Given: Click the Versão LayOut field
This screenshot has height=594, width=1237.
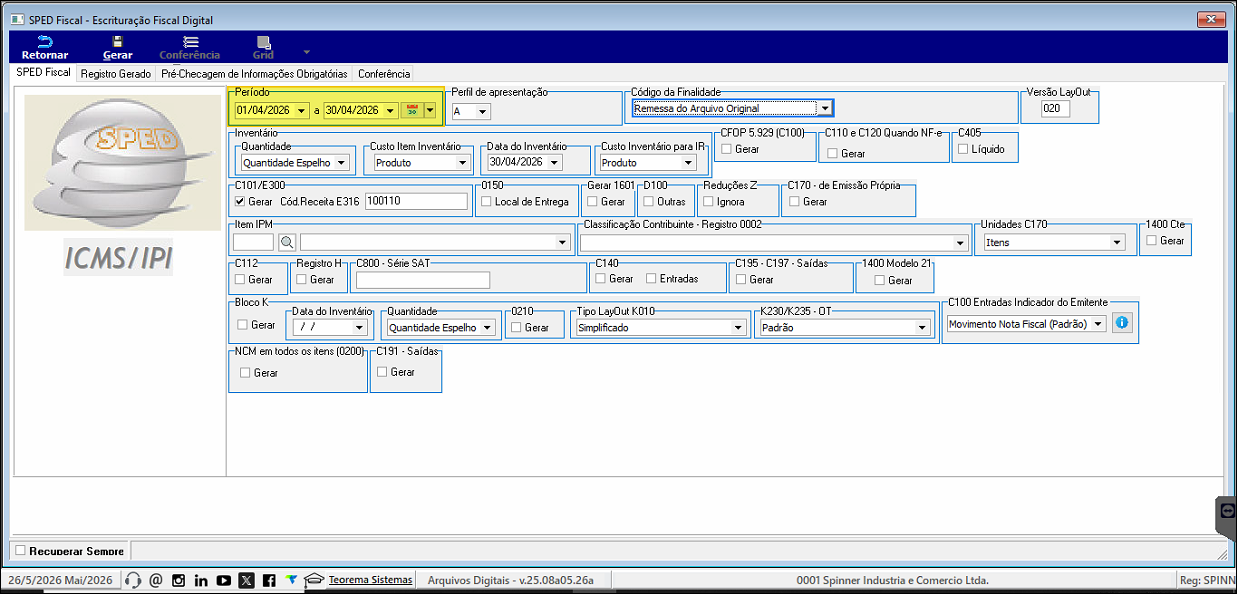Looking at the screenshot, I should (1055, 108).
